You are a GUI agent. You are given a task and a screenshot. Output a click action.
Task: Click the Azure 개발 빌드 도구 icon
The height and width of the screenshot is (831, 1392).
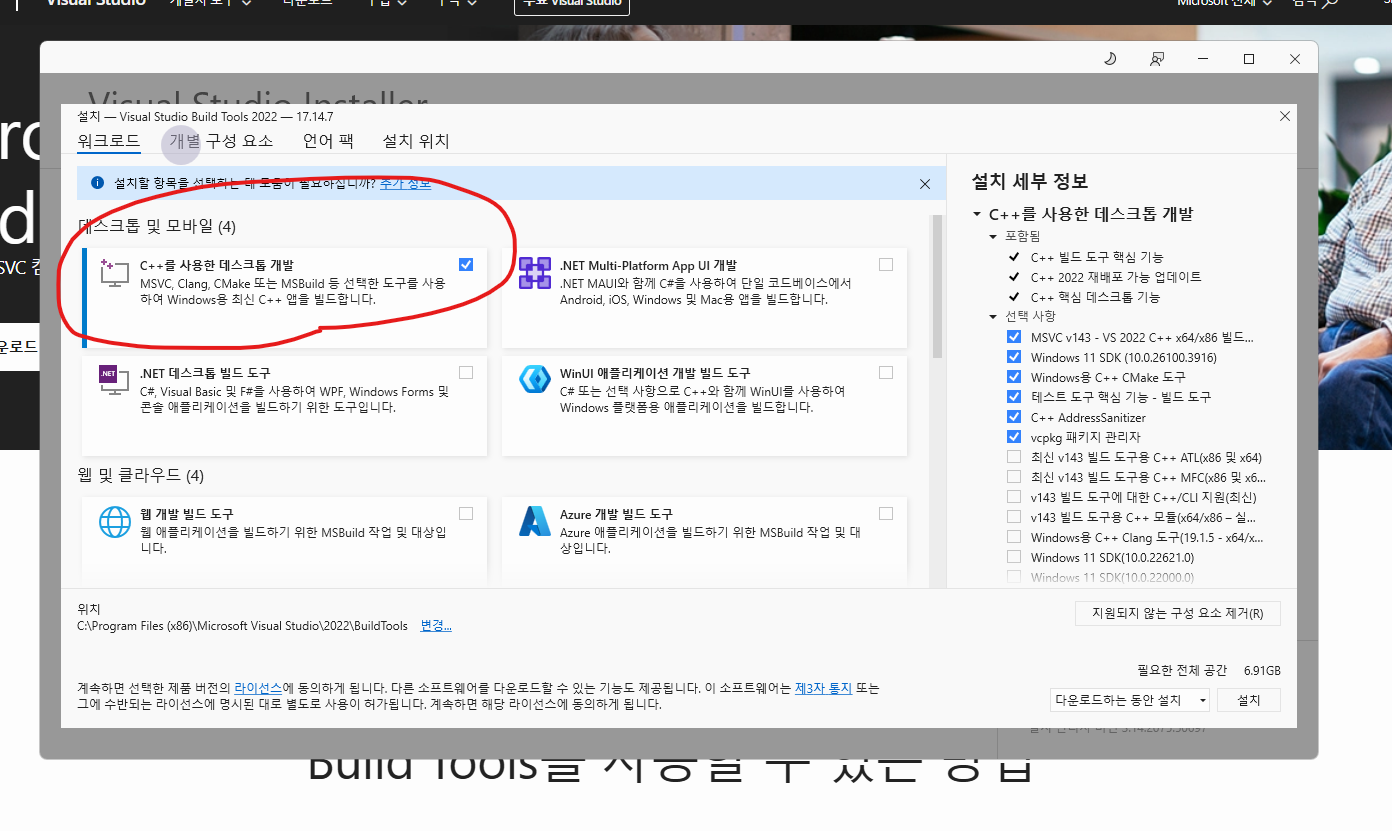(535, 521)
